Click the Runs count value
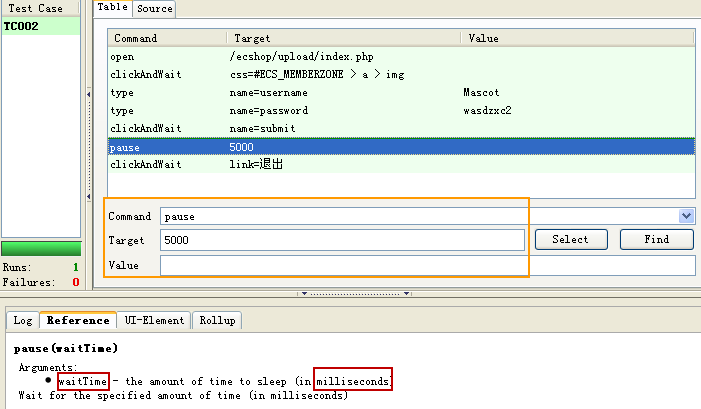The width and height of the screenshot is (701, 409). (76, 267)
